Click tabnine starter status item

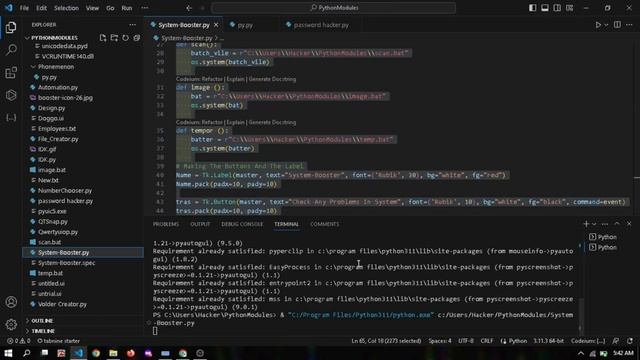tap(58, 341)
